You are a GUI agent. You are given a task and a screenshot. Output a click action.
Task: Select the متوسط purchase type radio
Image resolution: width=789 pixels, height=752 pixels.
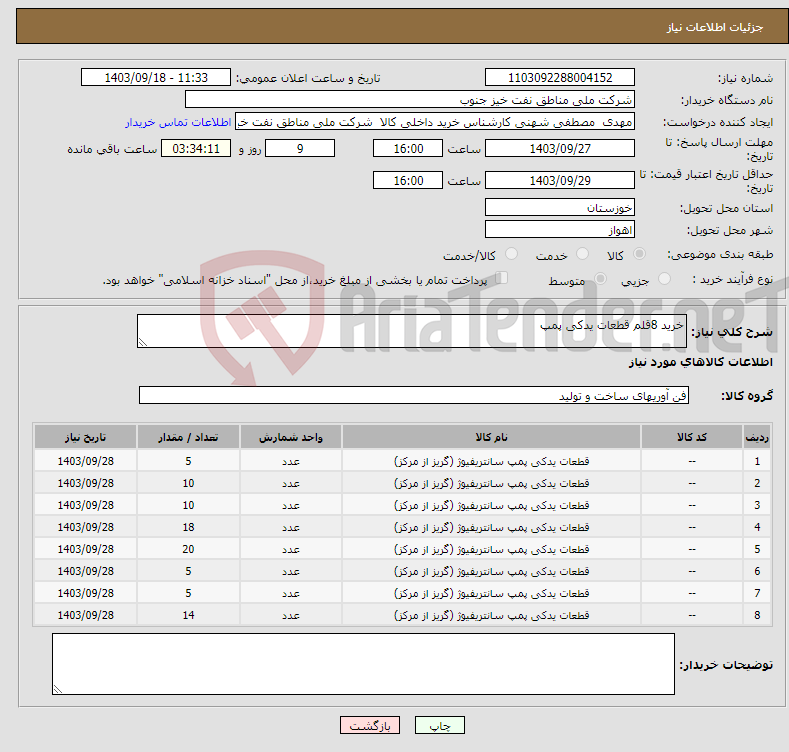pos(600,278)
